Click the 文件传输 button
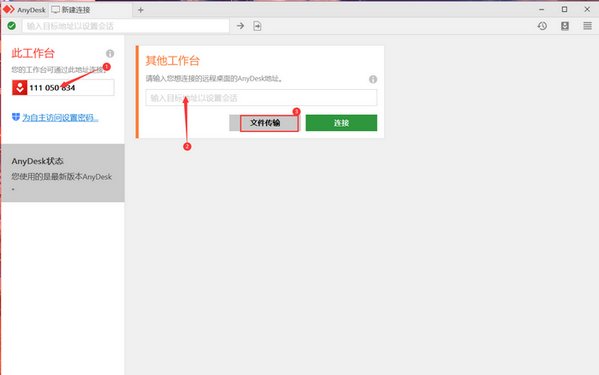This screenshot has height=375, width=599. tap(265, 123)
